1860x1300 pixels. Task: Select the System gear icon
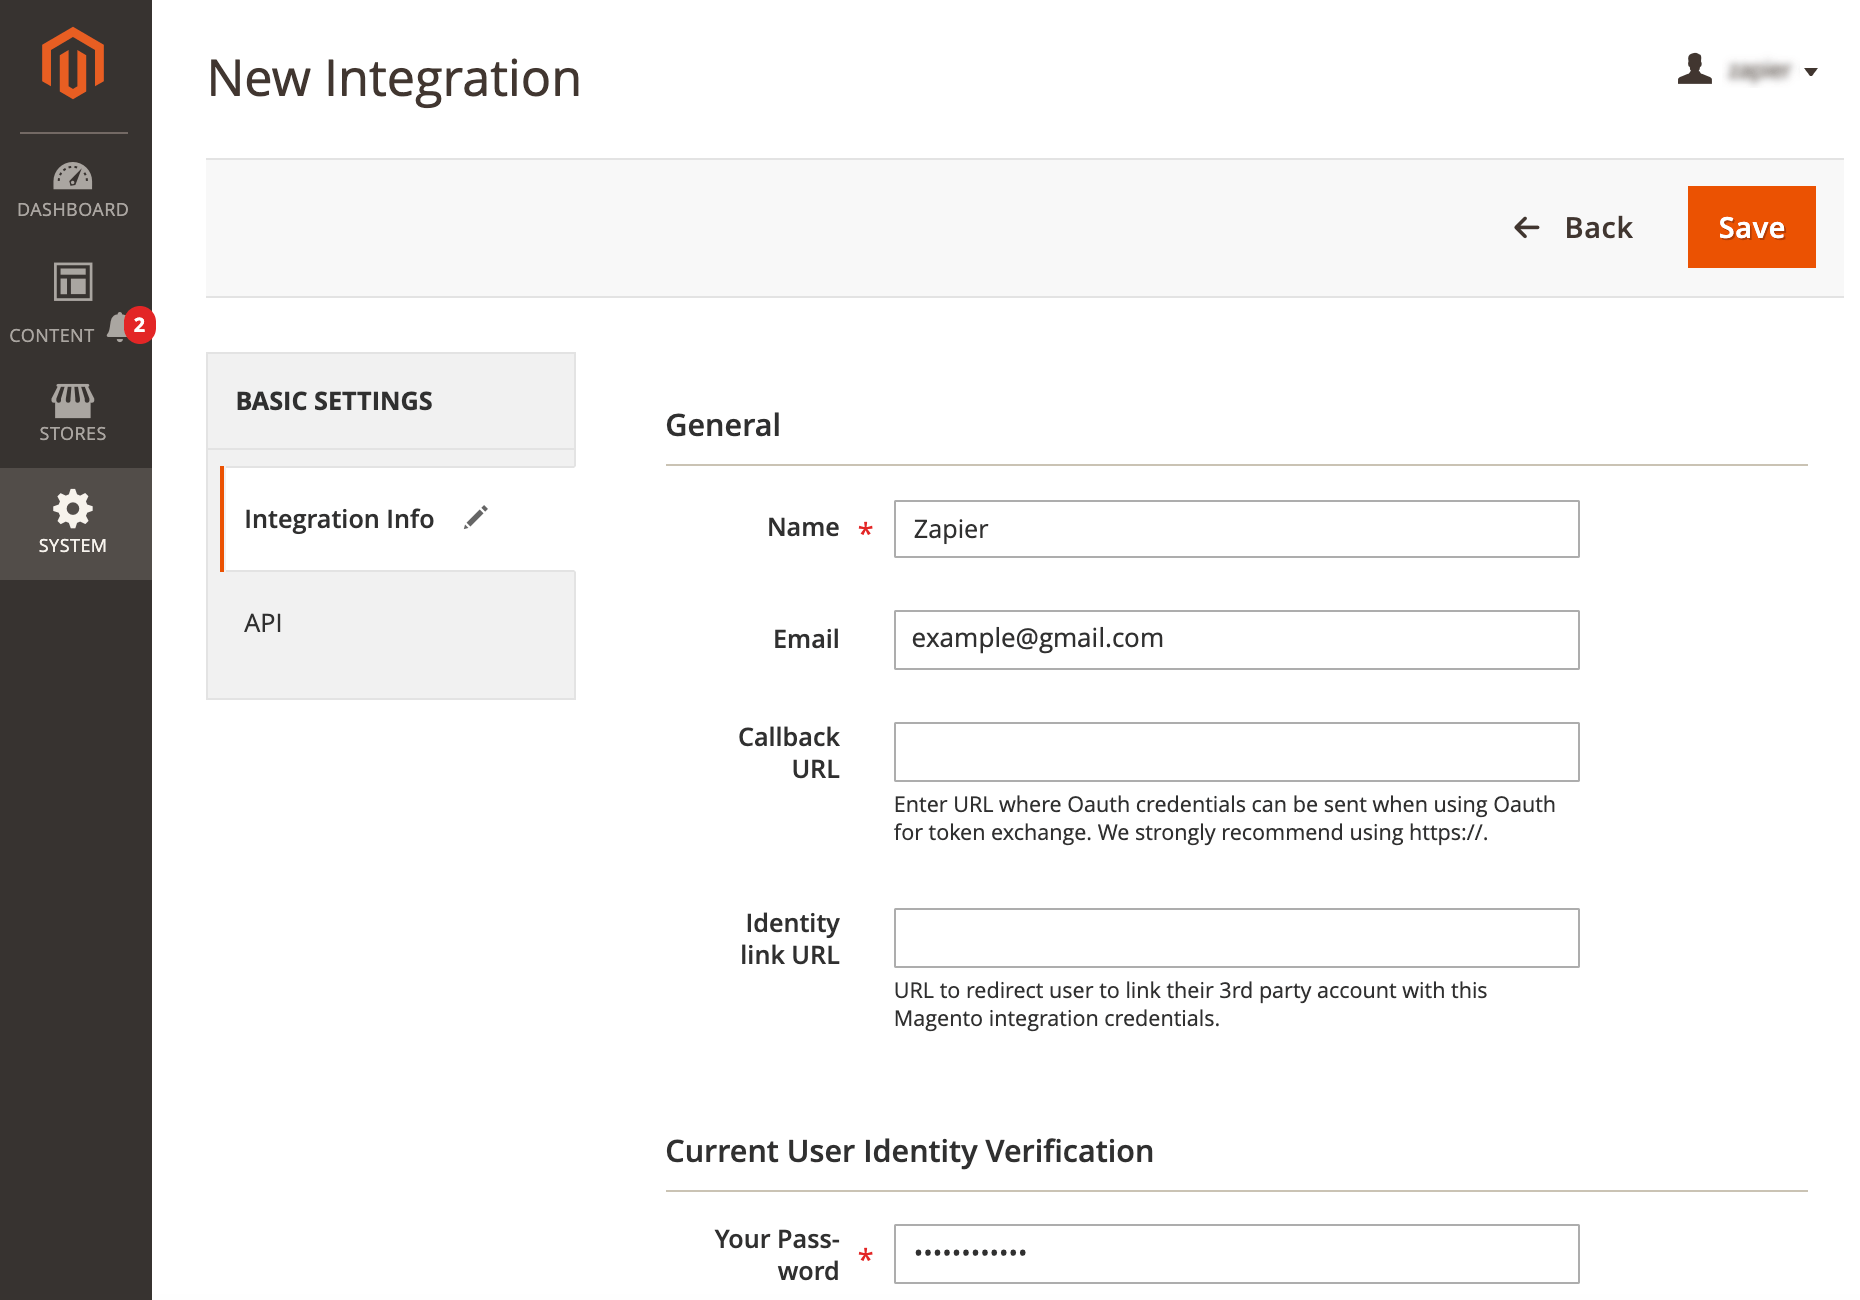(73, 510)
